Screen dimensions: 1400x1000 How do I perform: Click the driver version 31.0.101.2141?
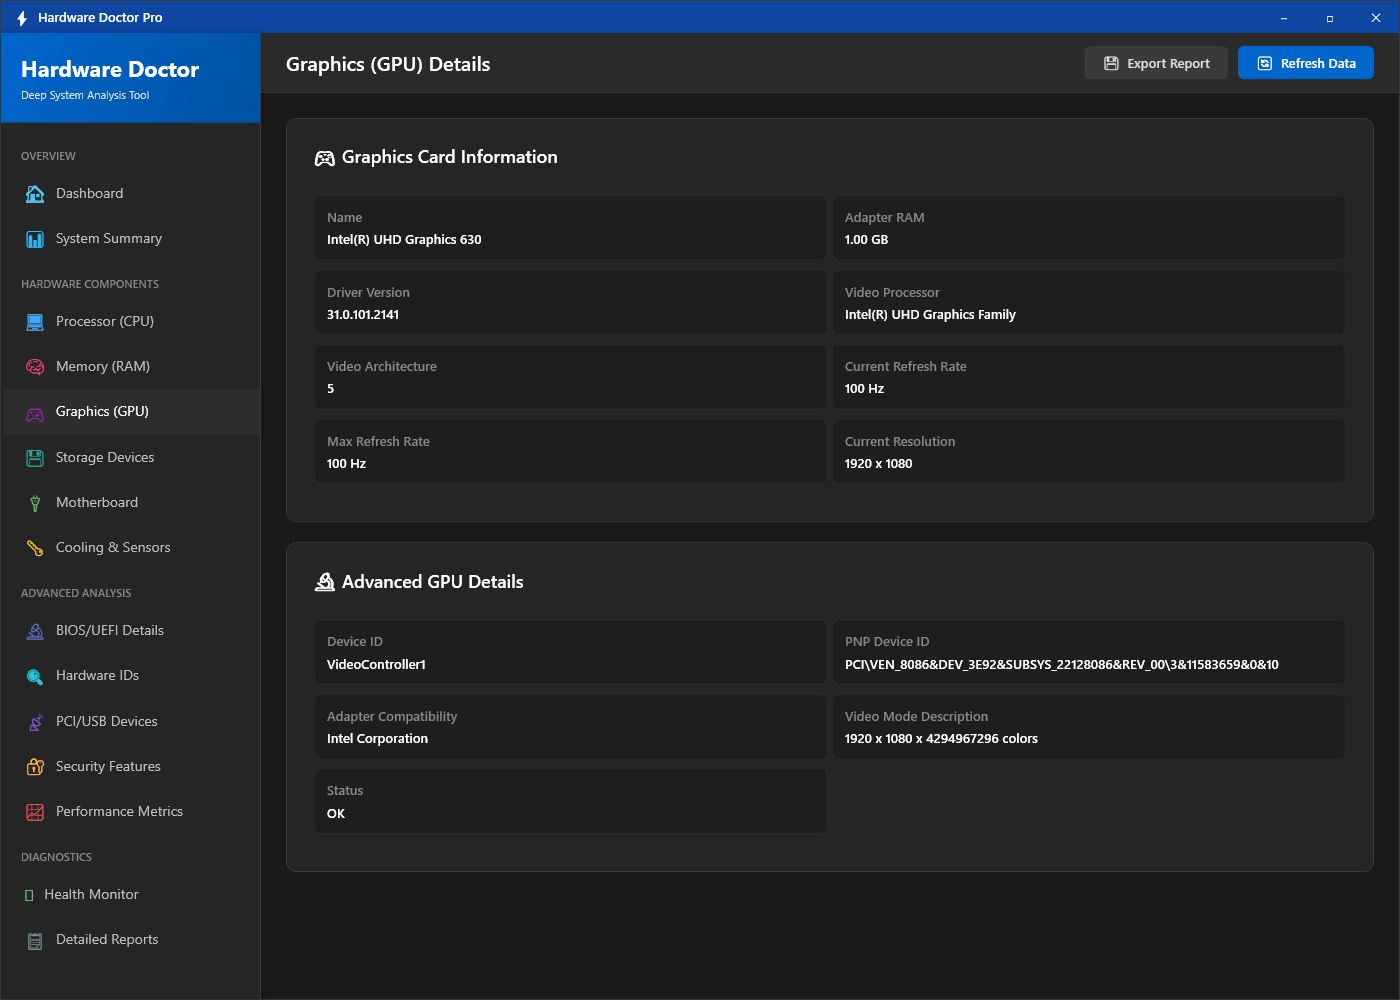[x=363, y=315]
